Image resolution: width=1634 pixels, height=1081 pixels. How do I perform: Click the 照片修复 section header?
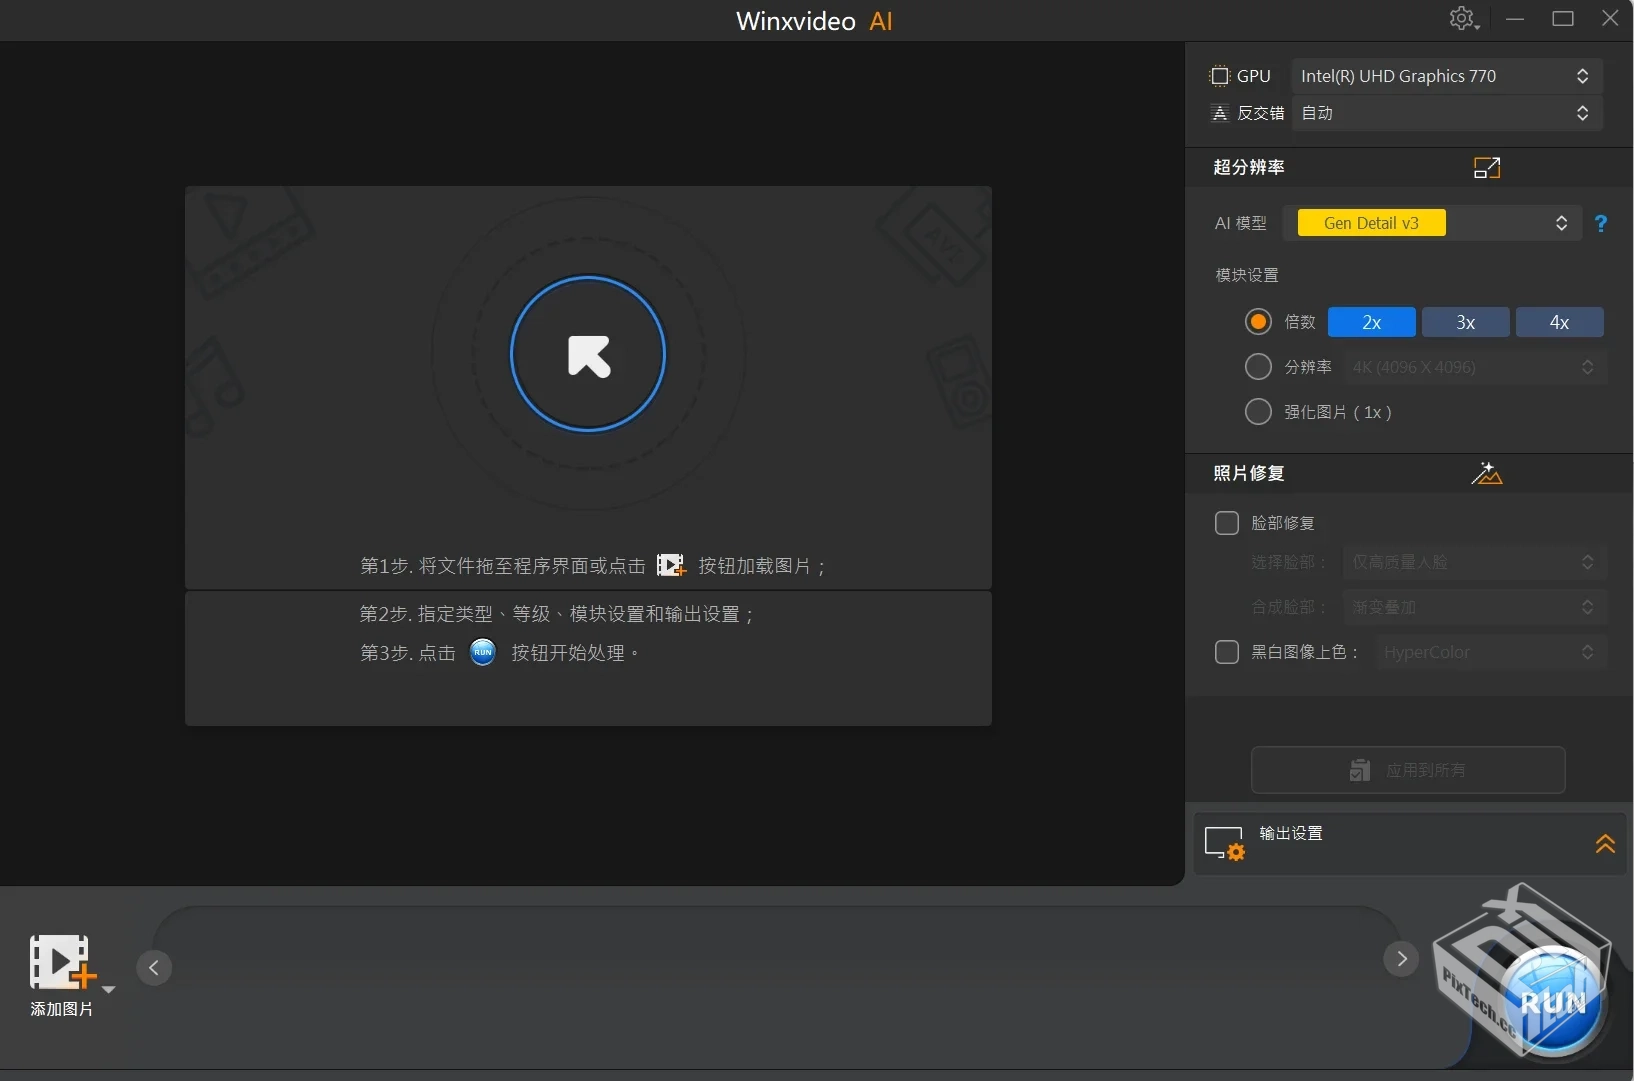pyautogui.click(x=1247, y=473)
